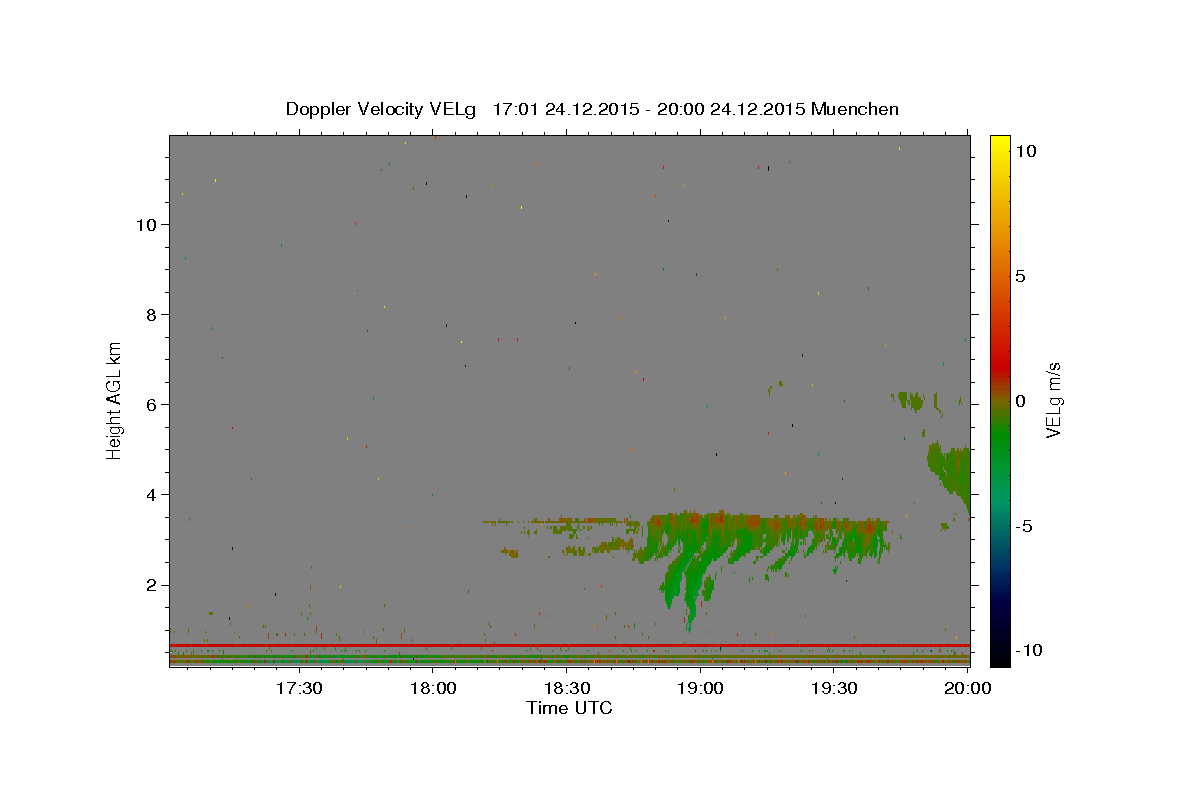The width and height of the screenshot is (1200, 800).
Task: Click the colorbar value label 5
Action: (x=1019, y=276)
